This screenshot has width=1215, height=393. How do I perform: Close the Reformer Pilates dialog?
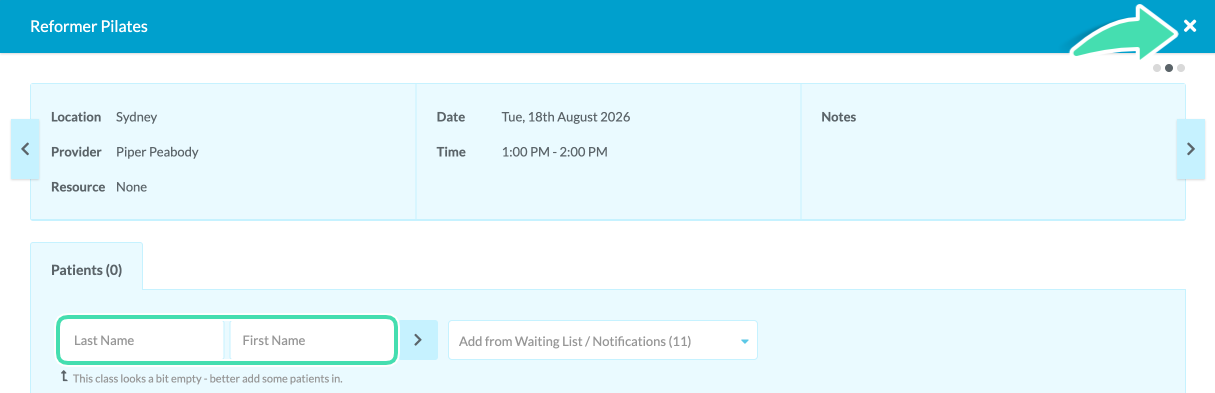1189,26
